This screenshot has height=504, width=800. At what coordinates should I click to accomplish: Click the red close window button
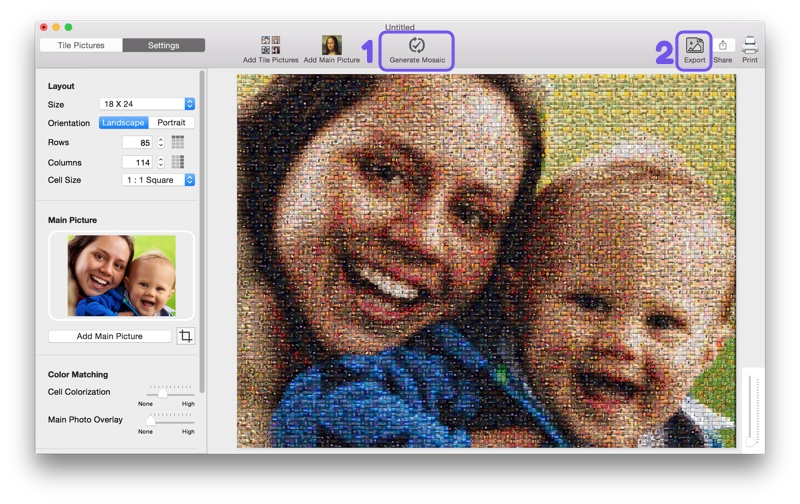(44, 27)
